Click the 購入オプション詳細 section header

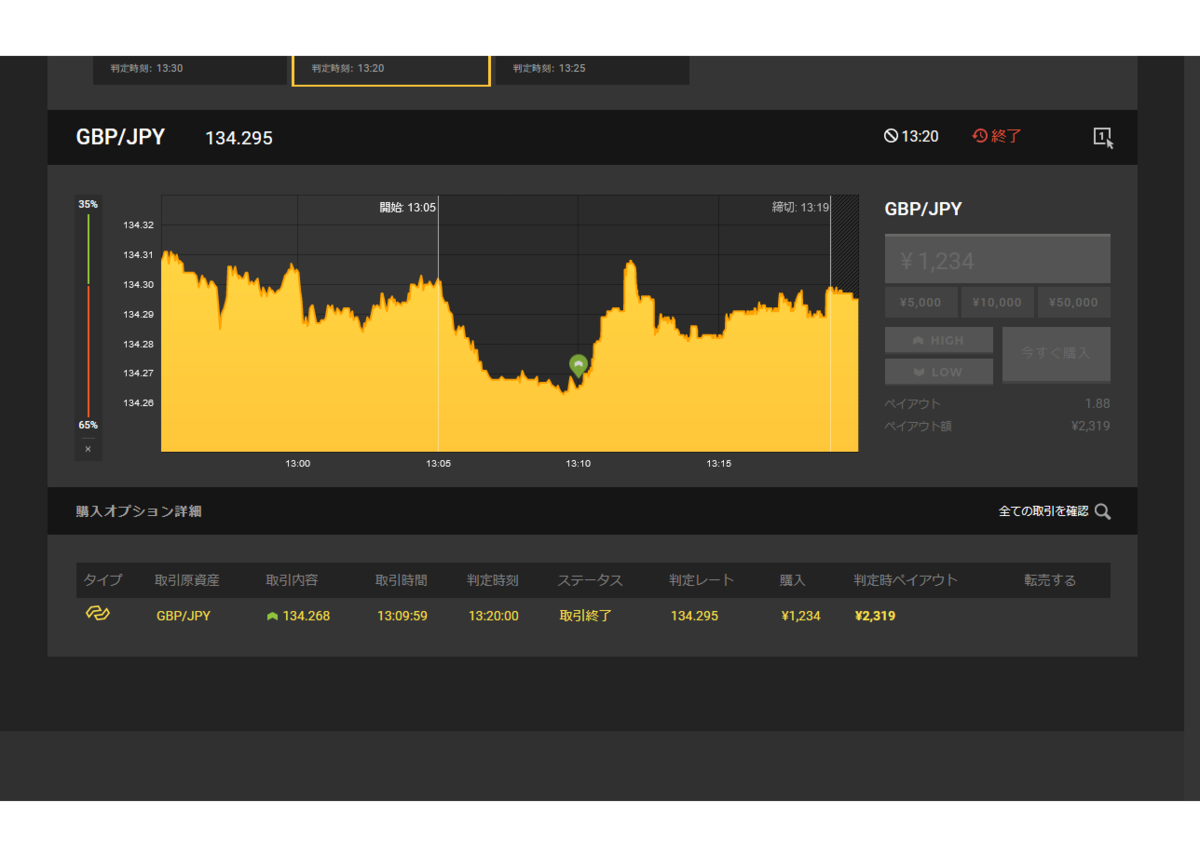coord(139,511)
